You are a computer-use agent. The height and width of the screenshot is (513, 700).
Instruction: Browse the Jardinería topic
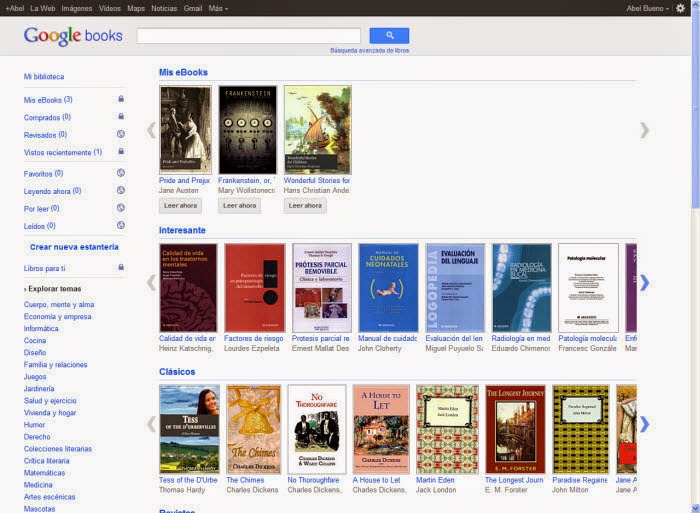tap(39, 389)
